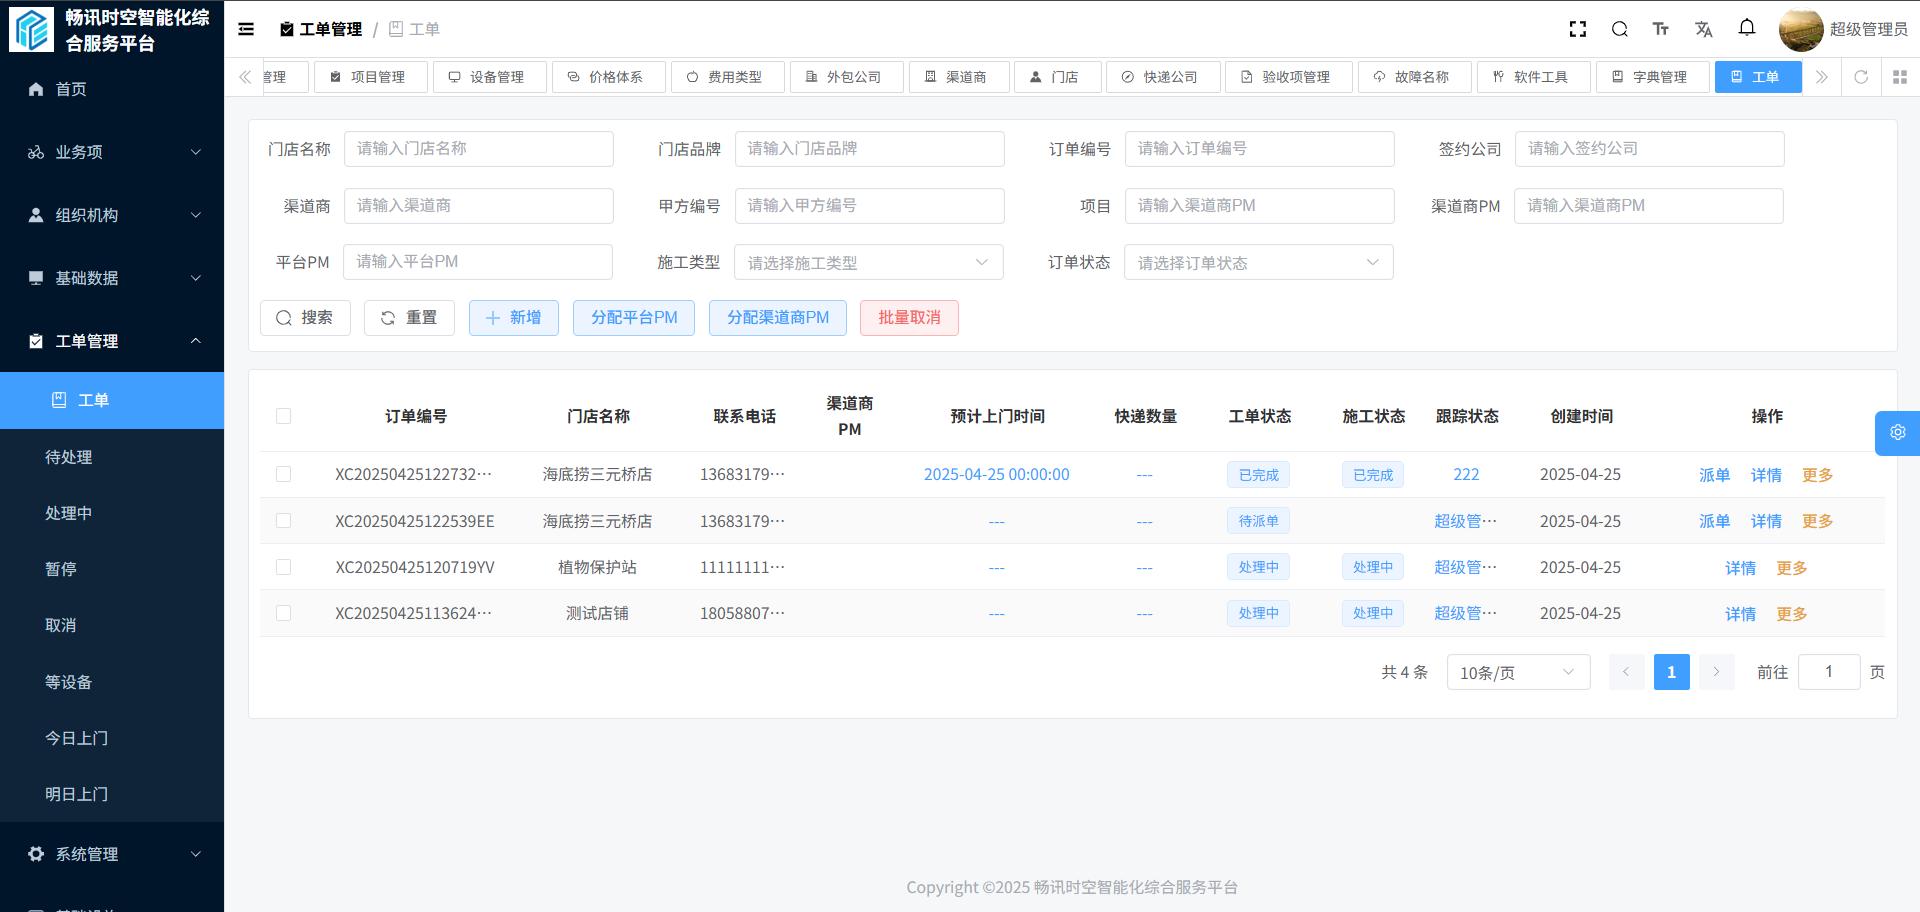Open font size setting icon
The image size is (1920, 912).
pyautogui.click(x=1661, y=29)
